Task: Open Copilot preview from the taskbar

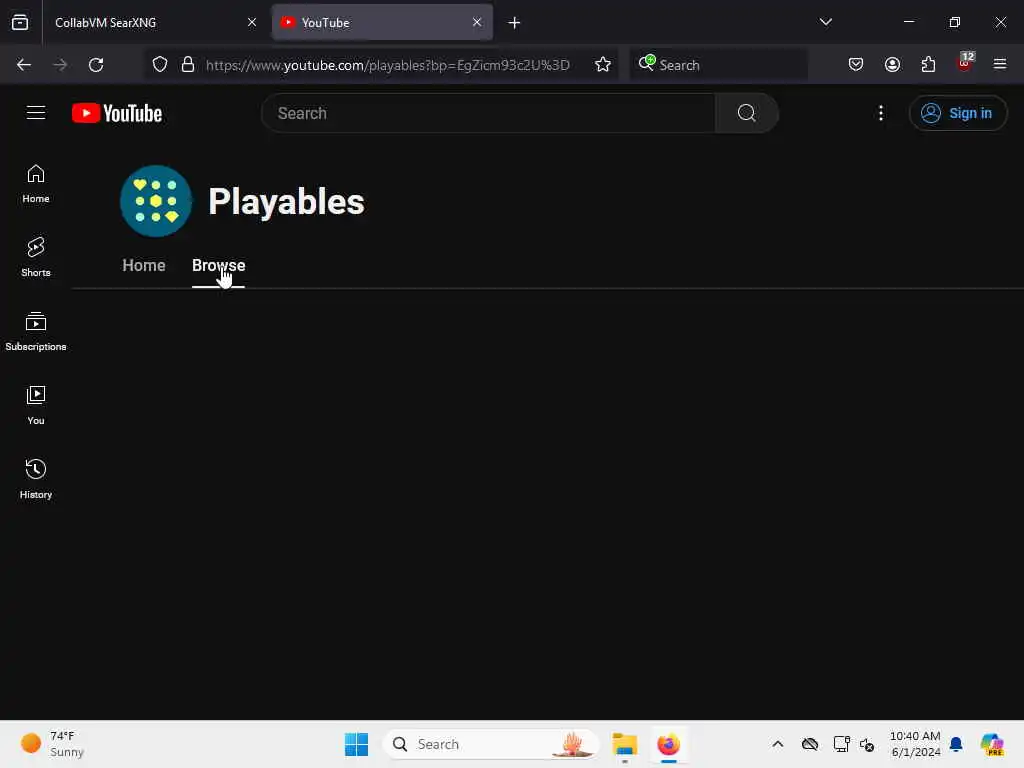Action: point(992,744)
